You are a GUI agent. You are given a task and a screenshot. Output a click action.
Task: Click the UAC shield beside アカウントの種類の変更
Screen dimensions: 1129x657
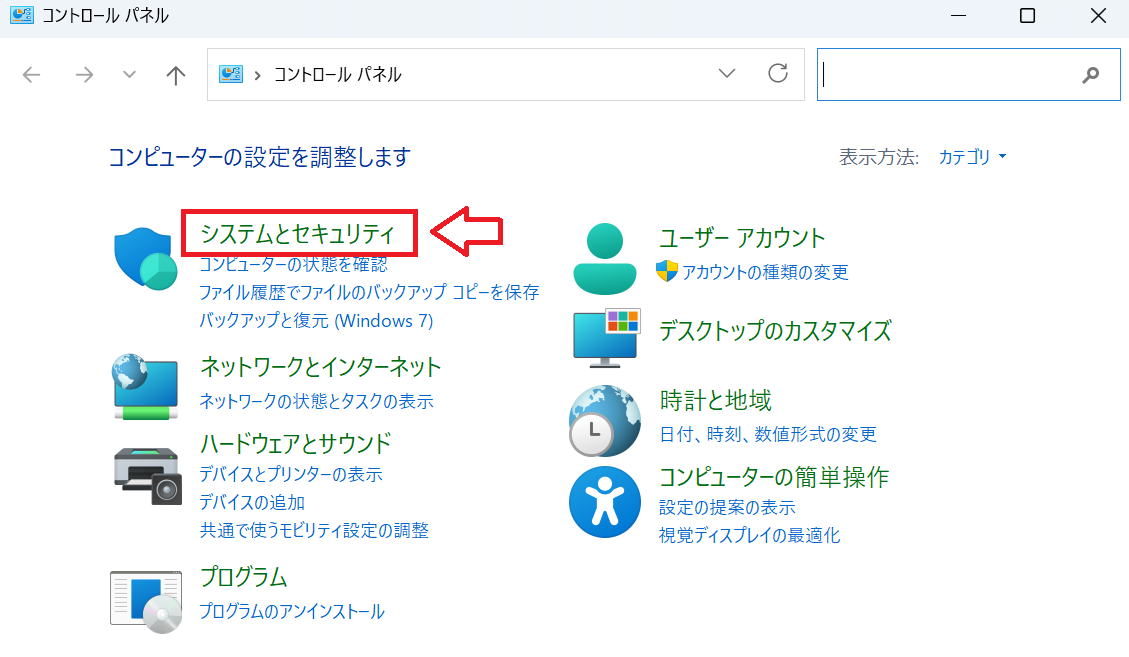(x=667, y=271)
